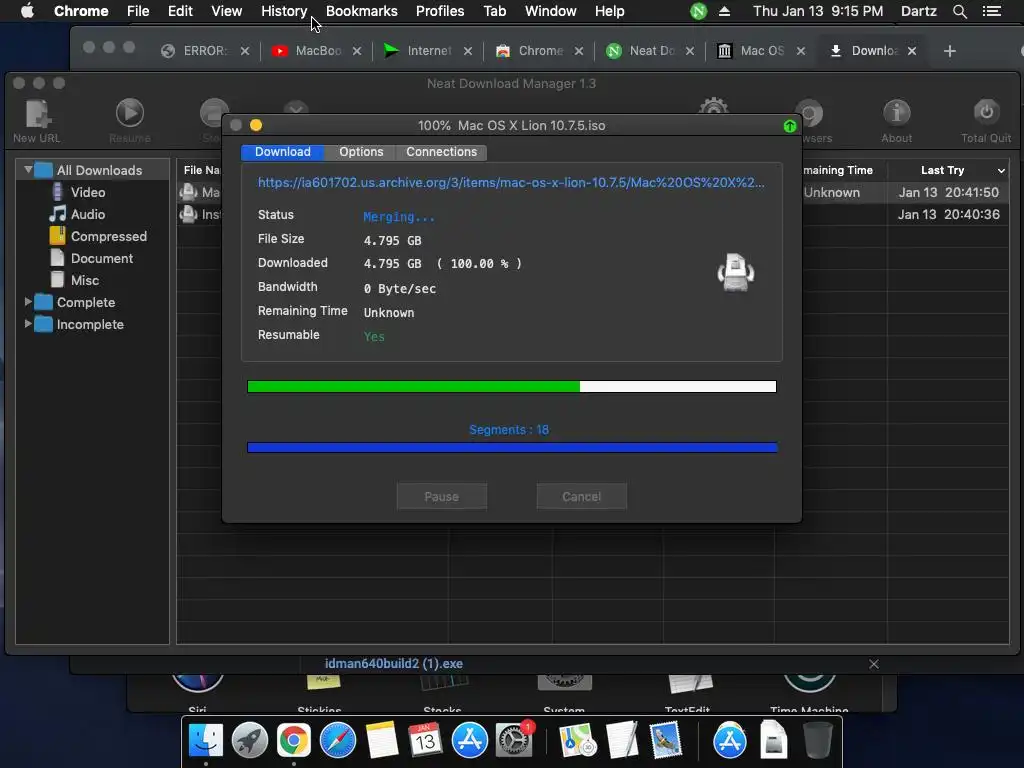
Task: Switch to the Internet browser tab
Action: pos(428,51)
